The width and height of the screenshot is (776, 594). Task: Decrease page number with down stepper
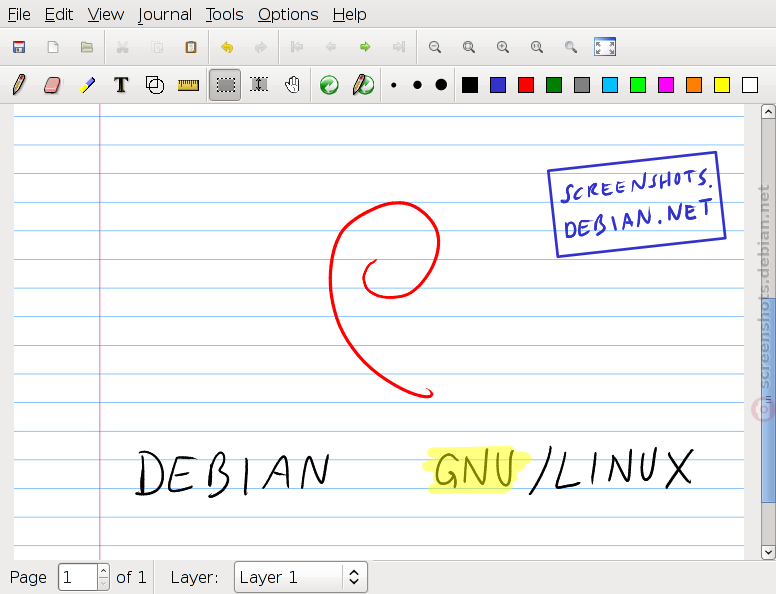tap(103, 584)
